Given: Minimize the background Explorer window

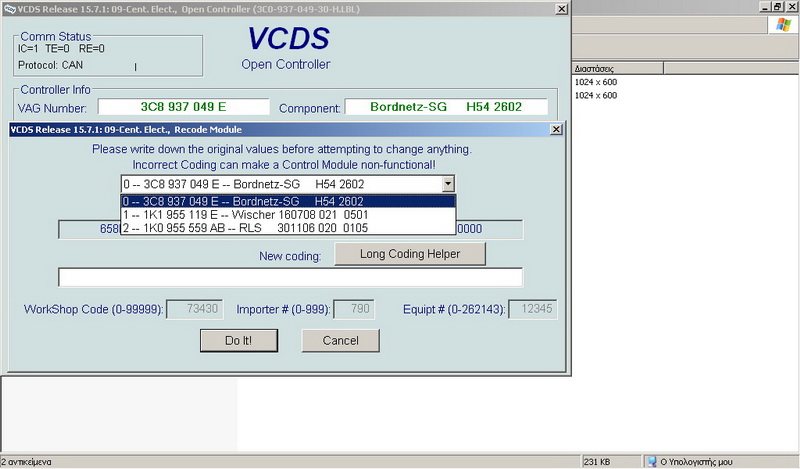Looking at the screenshot, I should 764,7.
